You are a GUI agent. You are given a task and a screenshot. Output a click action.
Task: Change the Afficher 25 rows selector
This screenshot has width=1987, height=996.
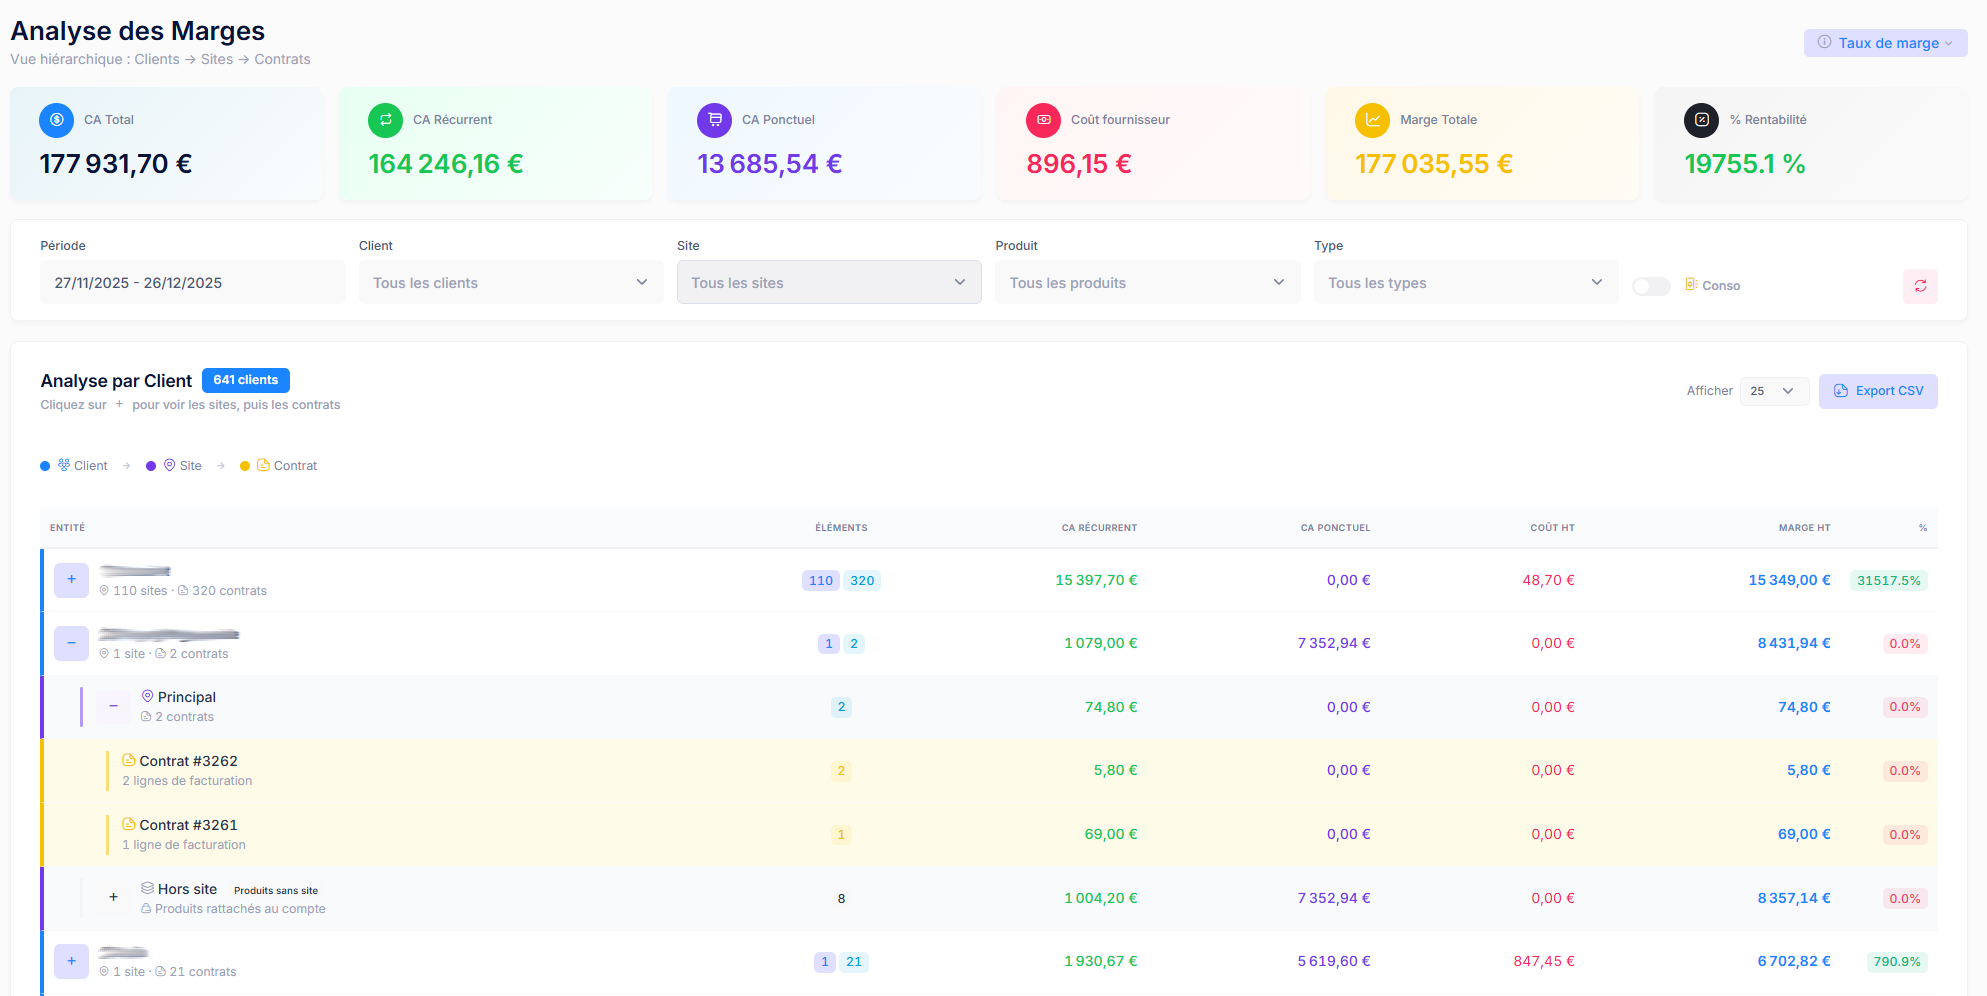pyautogui.click(x=1773, y=391)
